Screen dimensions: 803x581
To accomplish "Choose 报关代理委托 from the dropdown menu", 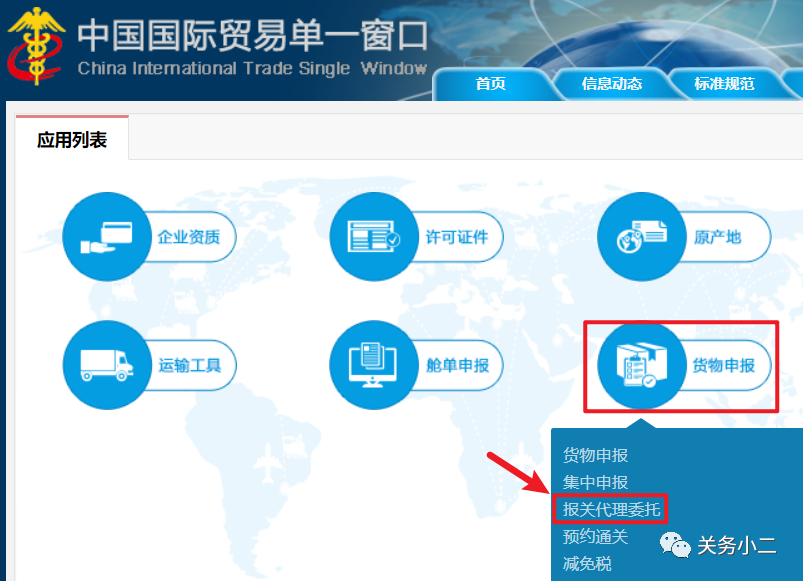I will (610, 508).
